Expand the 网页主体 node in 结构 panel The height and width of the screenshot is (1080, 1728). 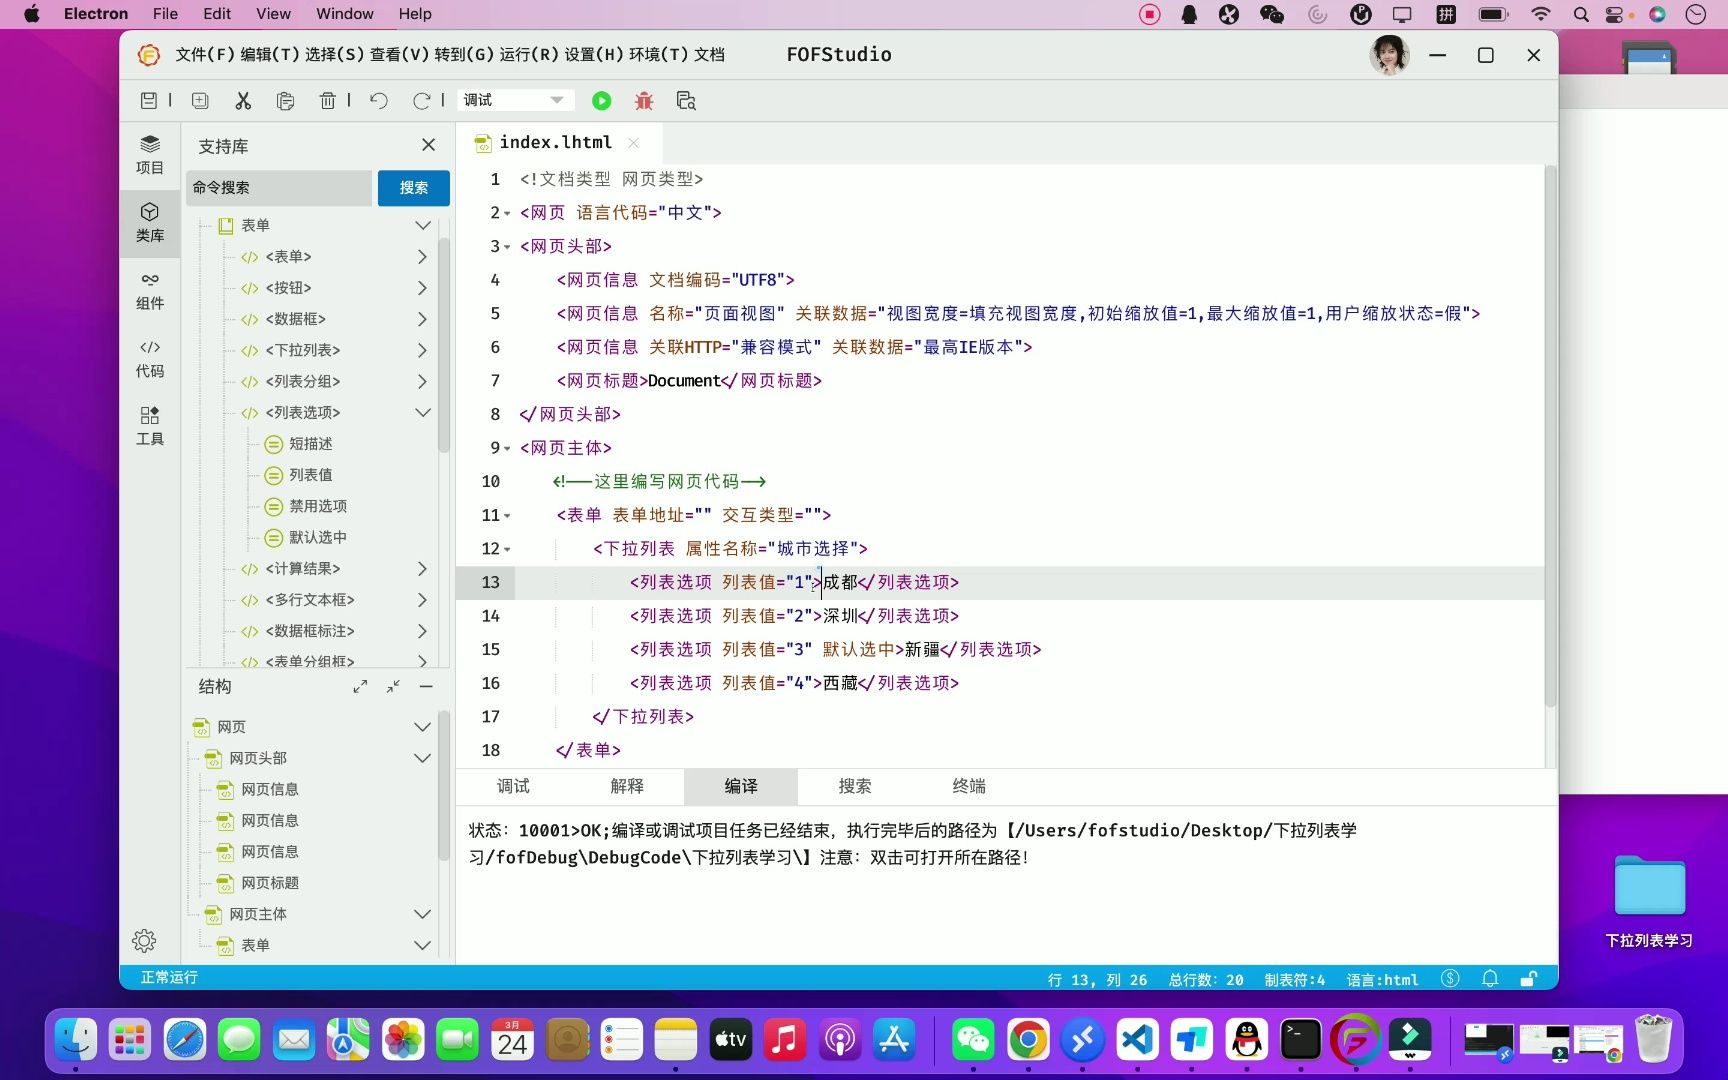tap(422, 913)
